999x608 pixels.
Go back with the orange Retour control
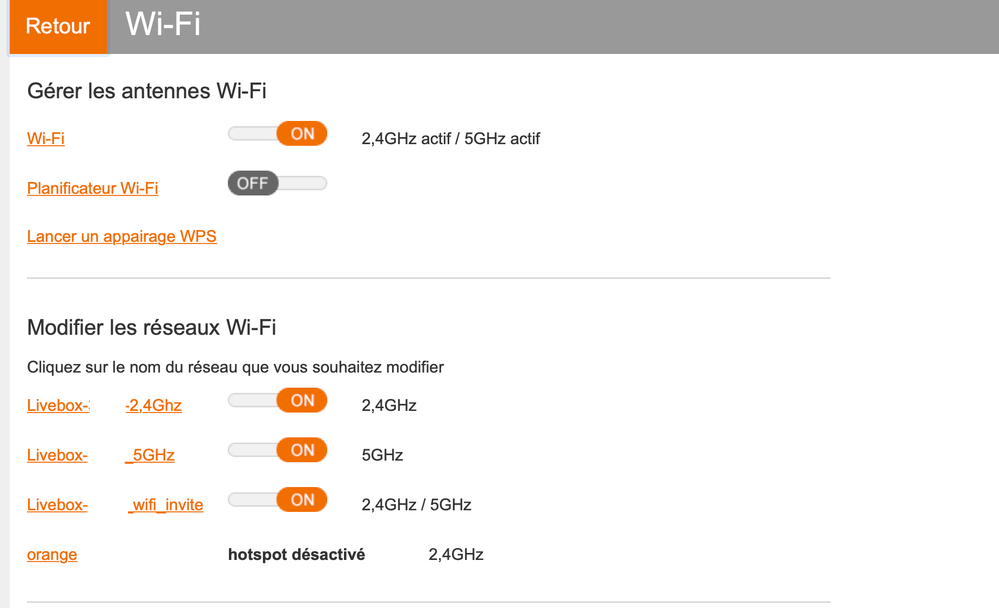point(57,27)
